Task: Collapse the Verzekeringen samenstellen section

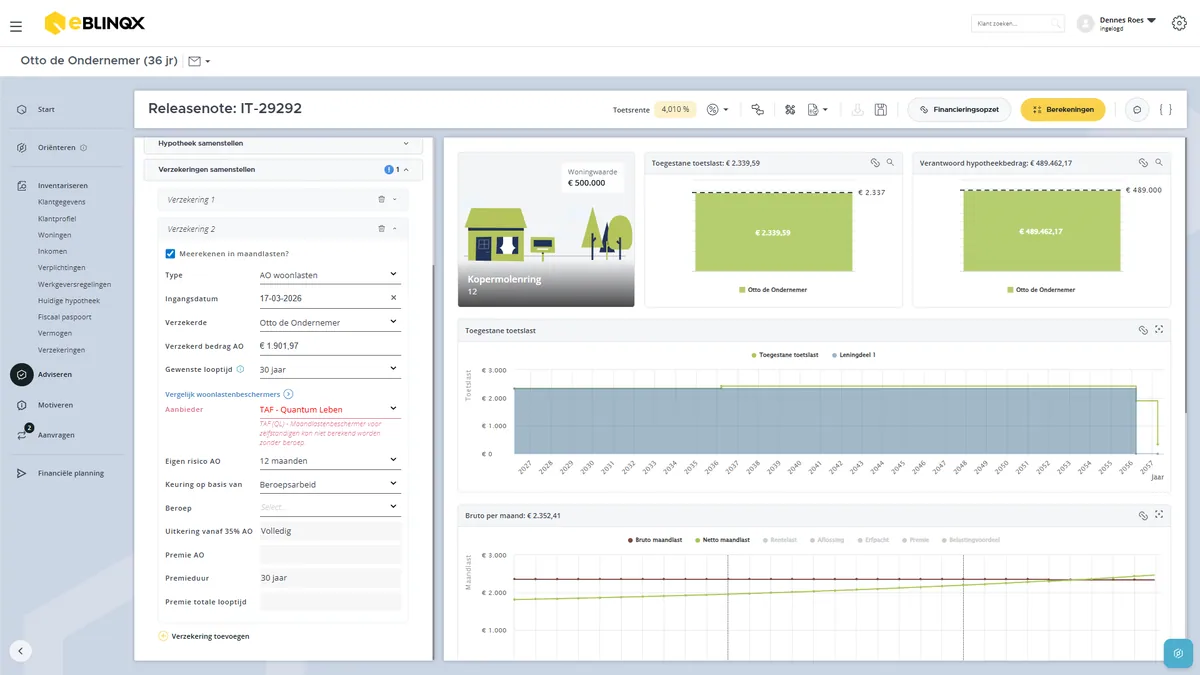Action: point(283,170)
